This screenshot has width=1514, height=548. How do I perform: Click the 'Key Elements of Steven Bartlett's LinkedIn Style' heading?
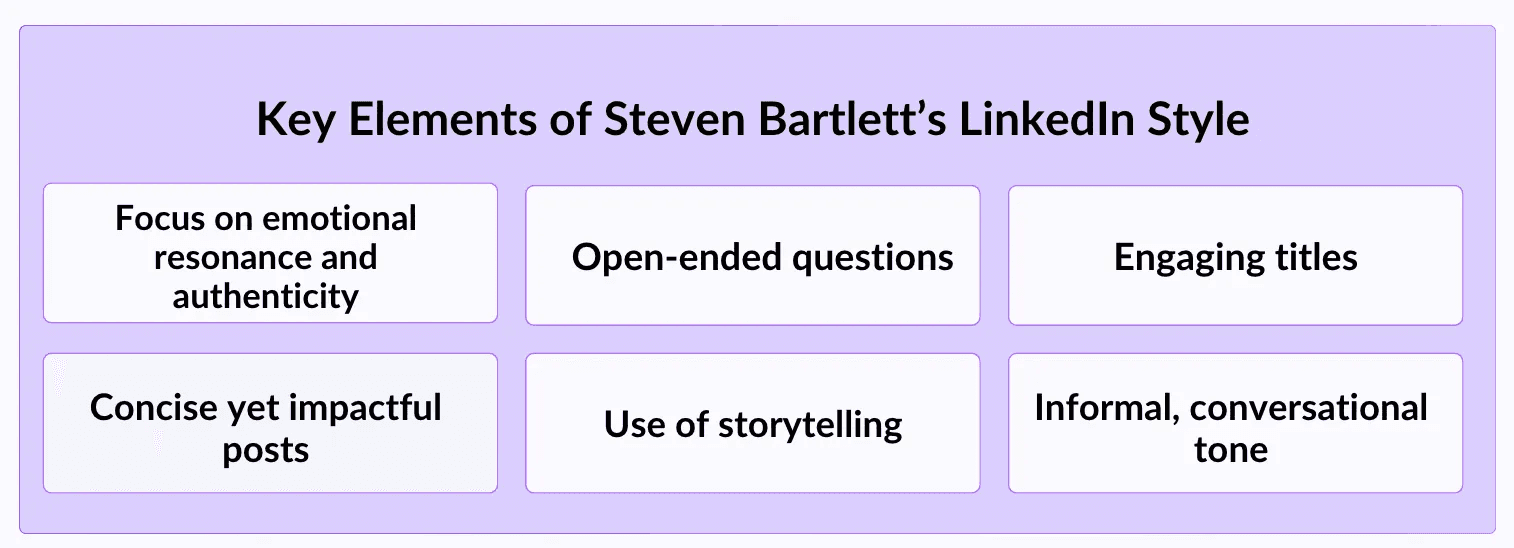tap(752, 121)
